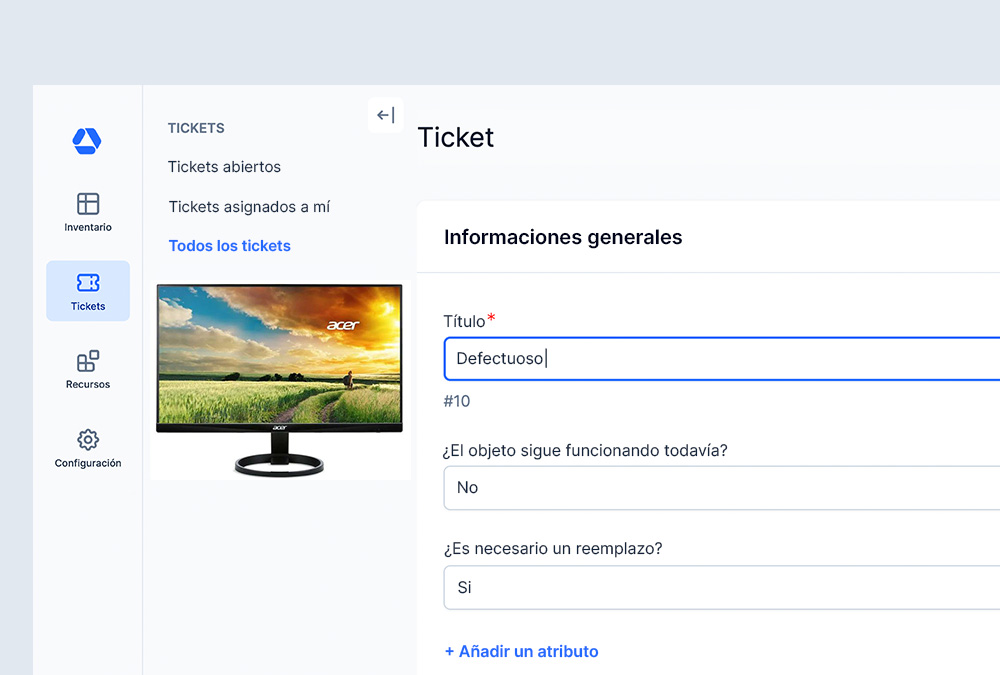Viewport: 1000px width, 675px height.
Task: Click '+ Añadir un atributo'
Action: point(521,651)
